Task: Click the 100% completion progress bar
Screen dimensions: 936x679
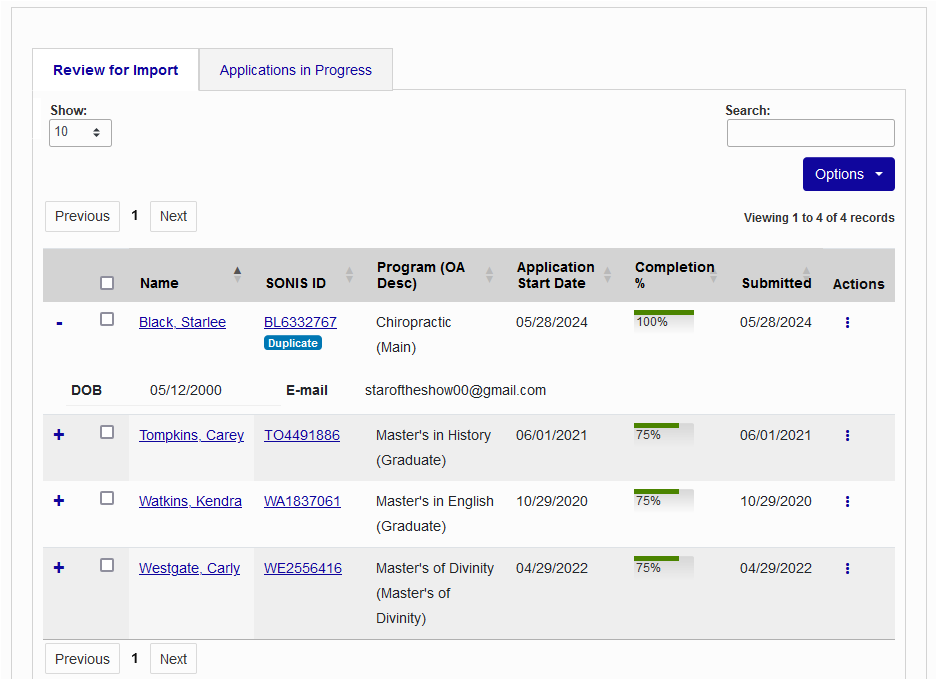Action: pyautogui.click(x=663, y=320)
